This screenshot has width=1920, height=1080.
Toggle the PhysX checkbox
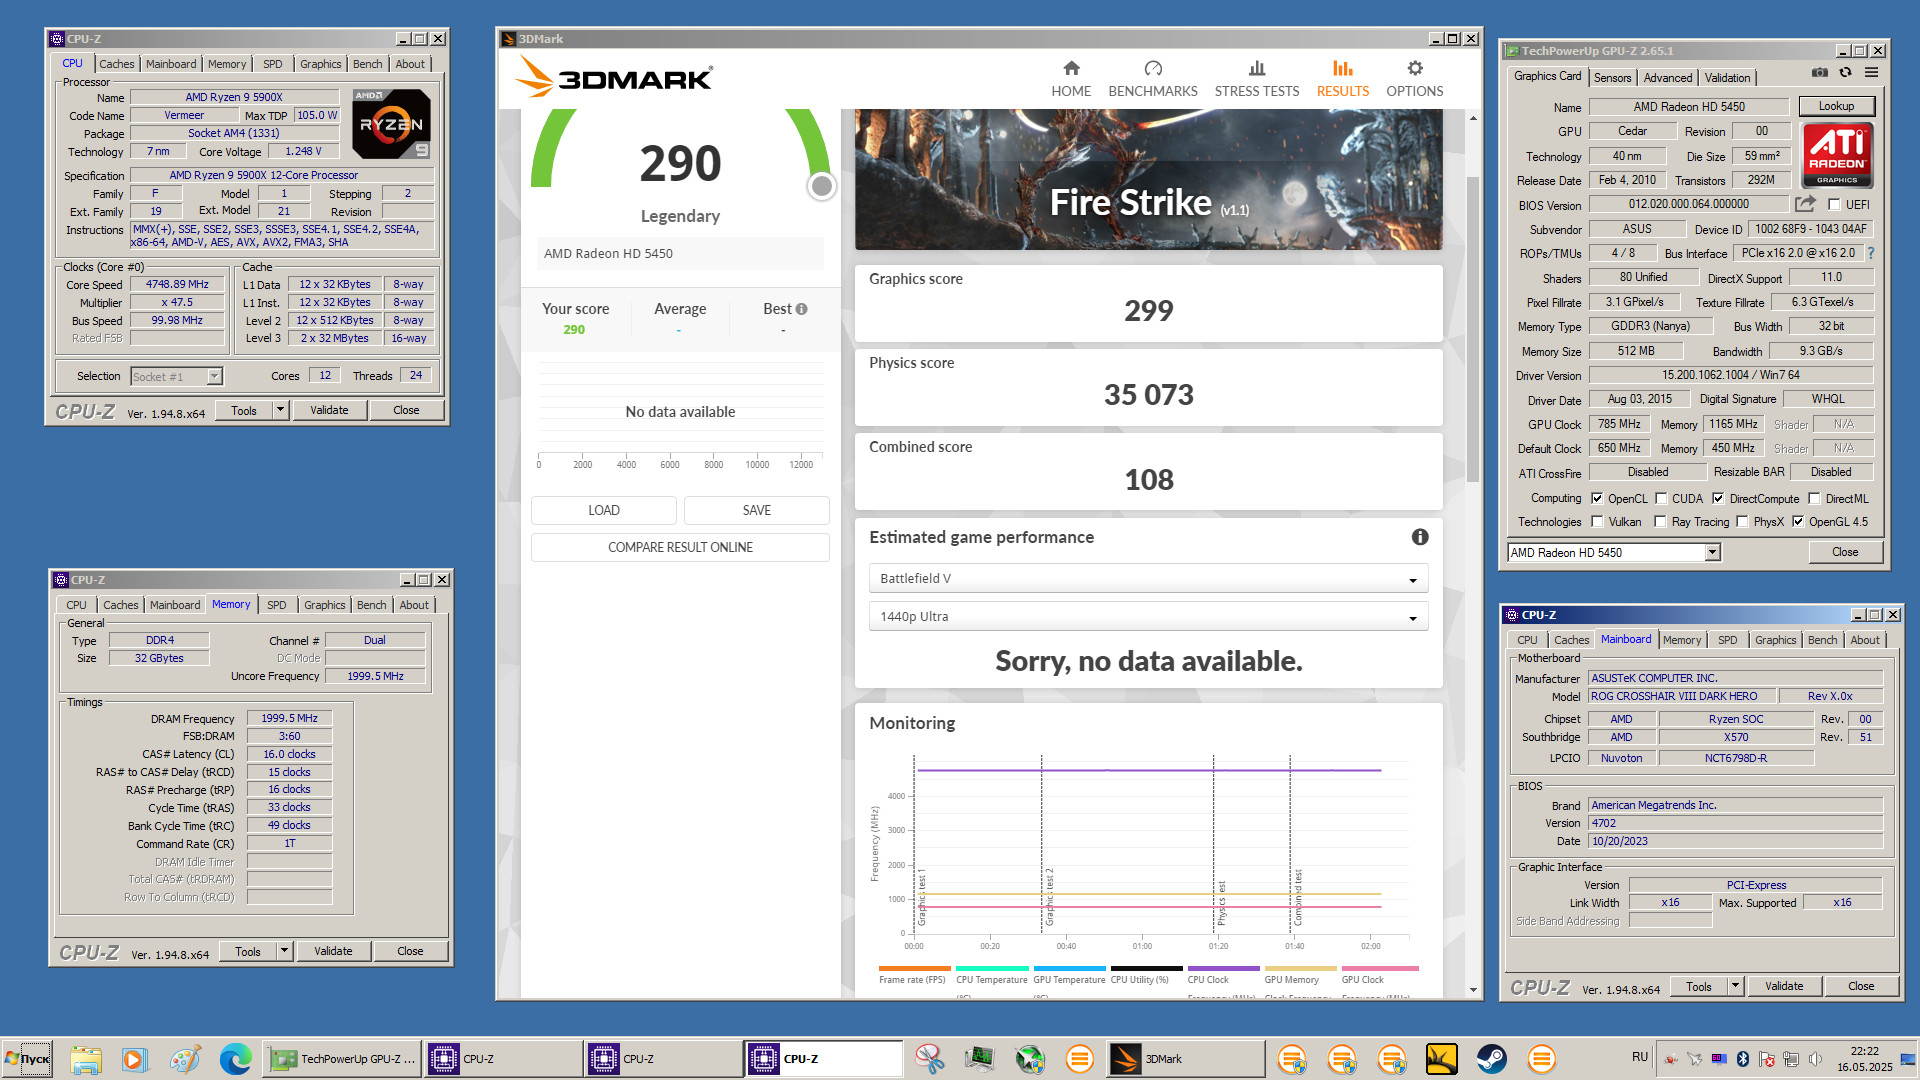coord(1742,521)
